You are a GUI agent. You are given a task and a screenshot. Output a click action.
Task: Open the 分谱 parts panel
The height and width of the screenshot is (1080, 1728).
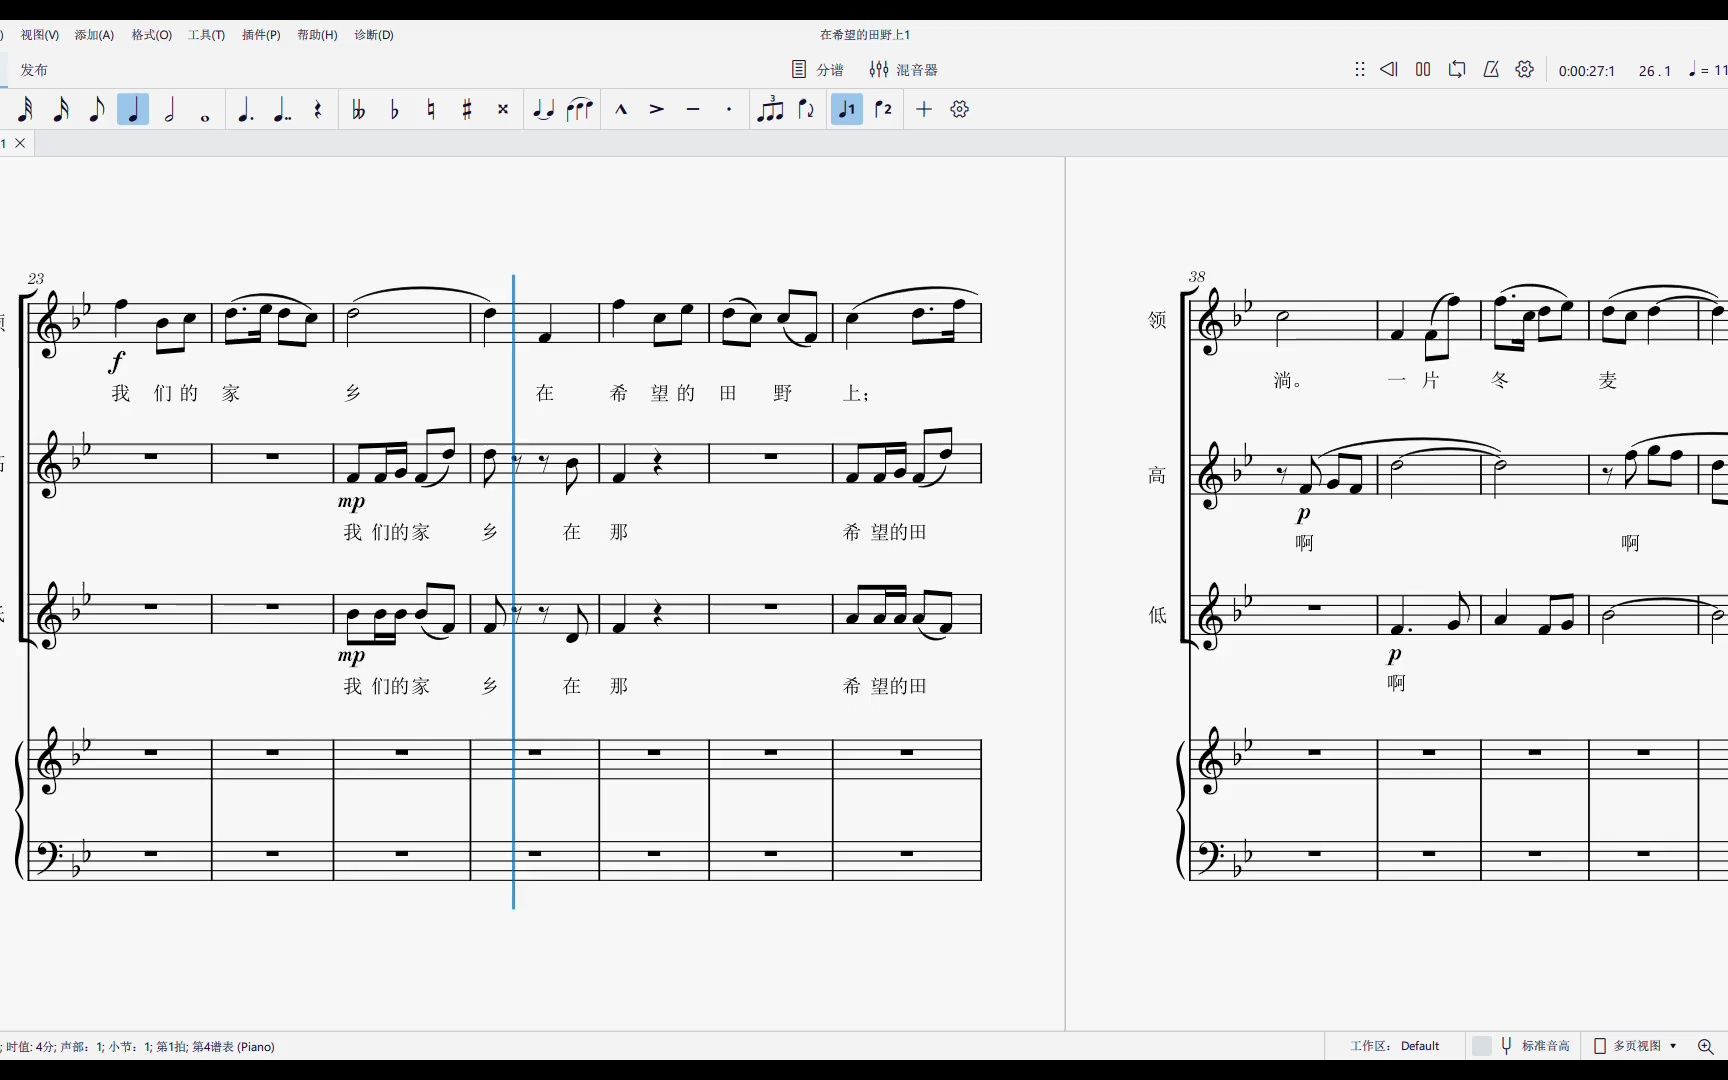(x=818, y=70)
